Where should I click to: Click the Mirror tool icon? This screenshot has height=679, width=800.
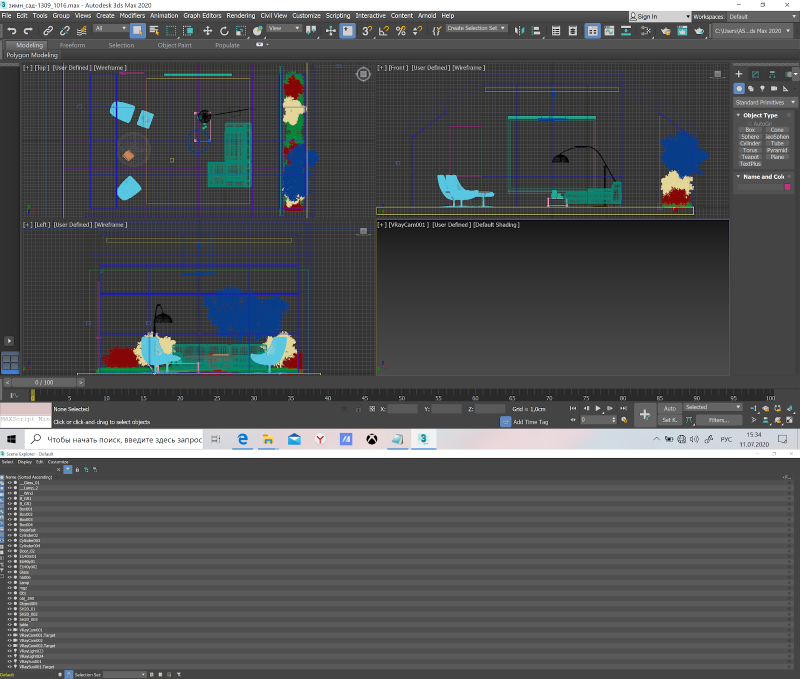519,31
